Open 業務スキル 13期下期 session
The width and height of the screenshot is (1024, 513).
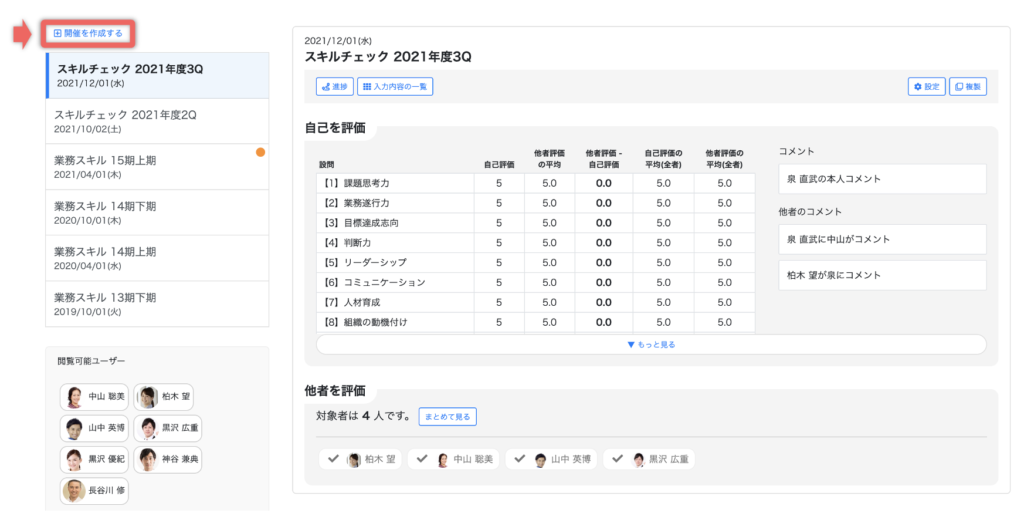coord(157,303)
